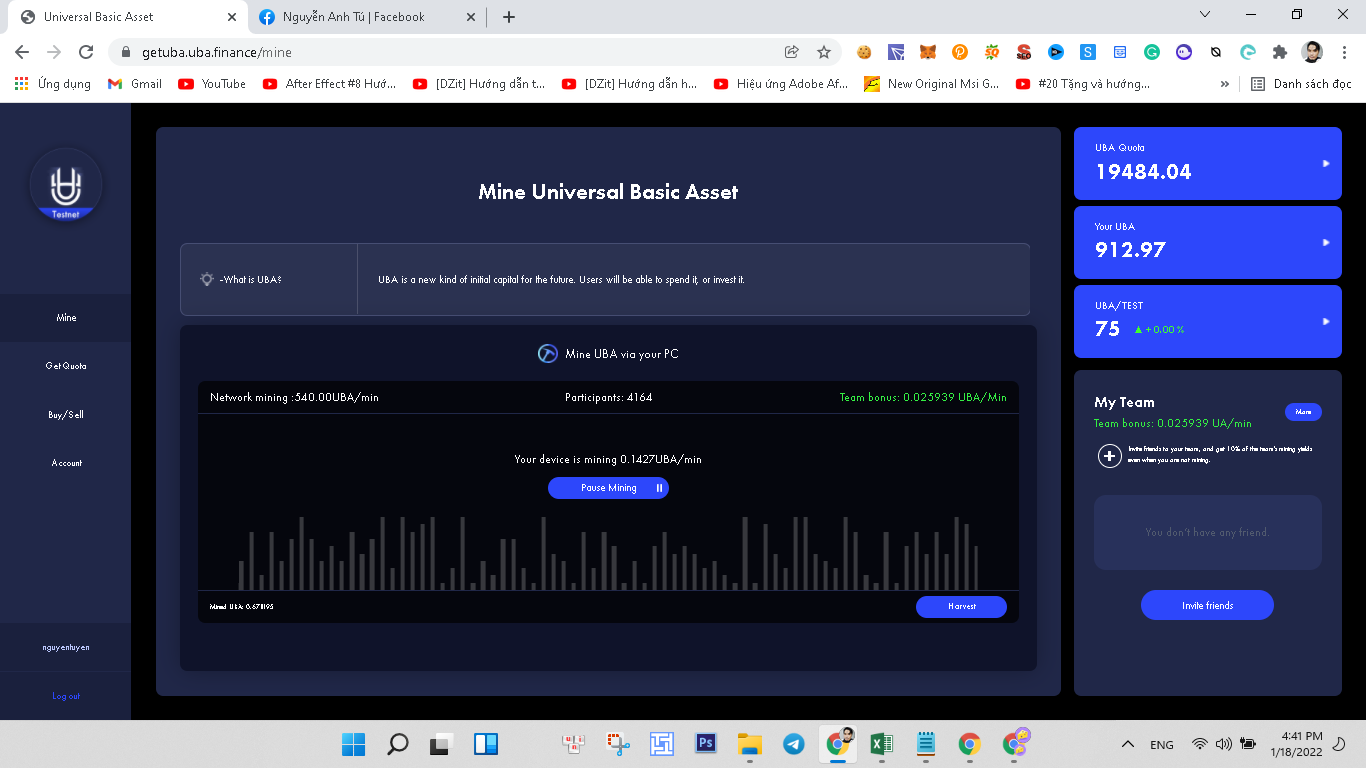Open the YouTube bookmark

212,84
